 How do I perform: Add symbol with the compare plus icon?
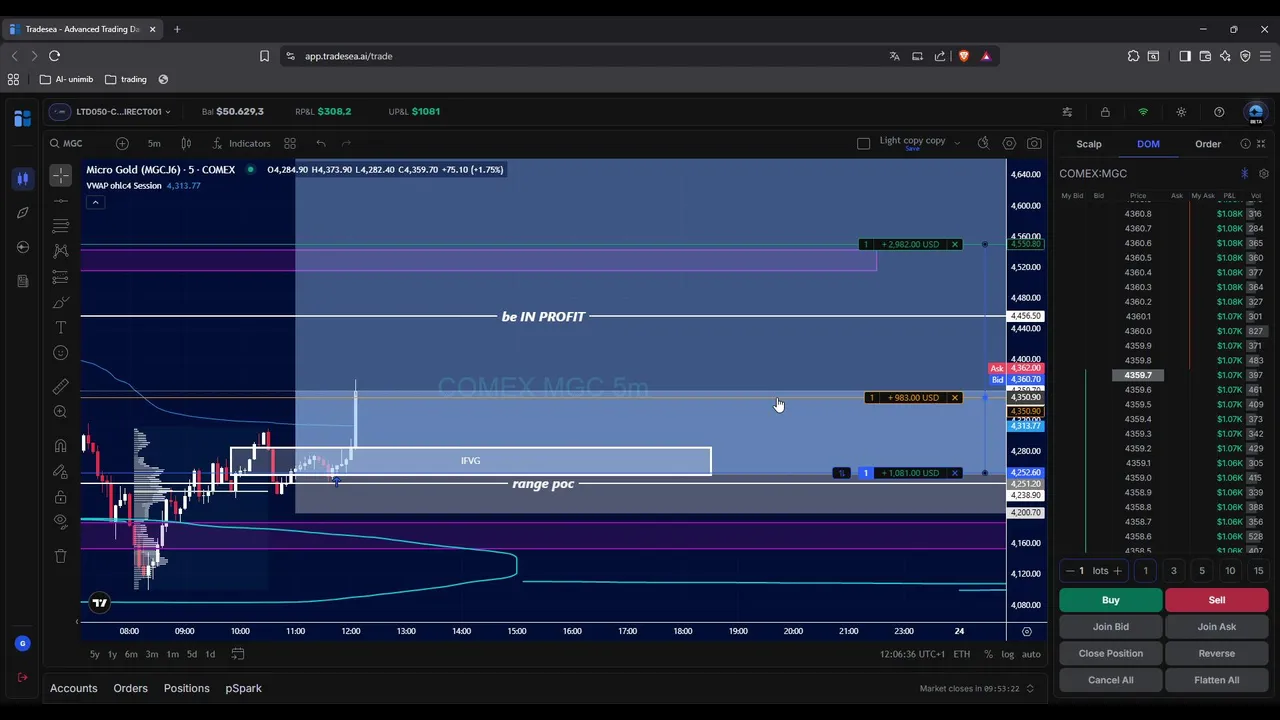[x=122, y=143]
